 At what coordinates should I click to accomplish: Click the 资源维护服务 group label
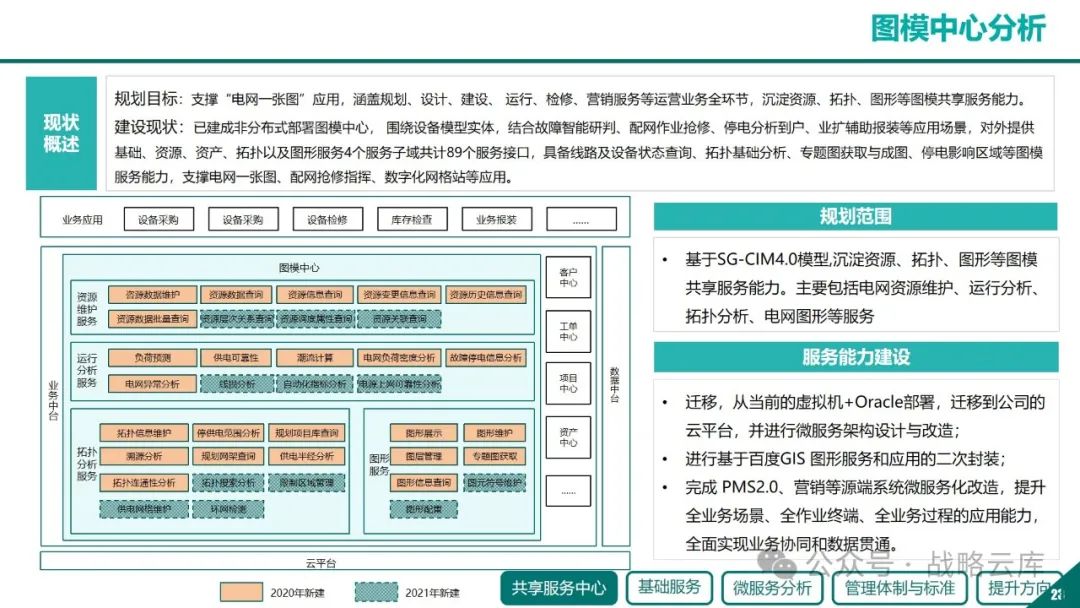pos(87,308)
